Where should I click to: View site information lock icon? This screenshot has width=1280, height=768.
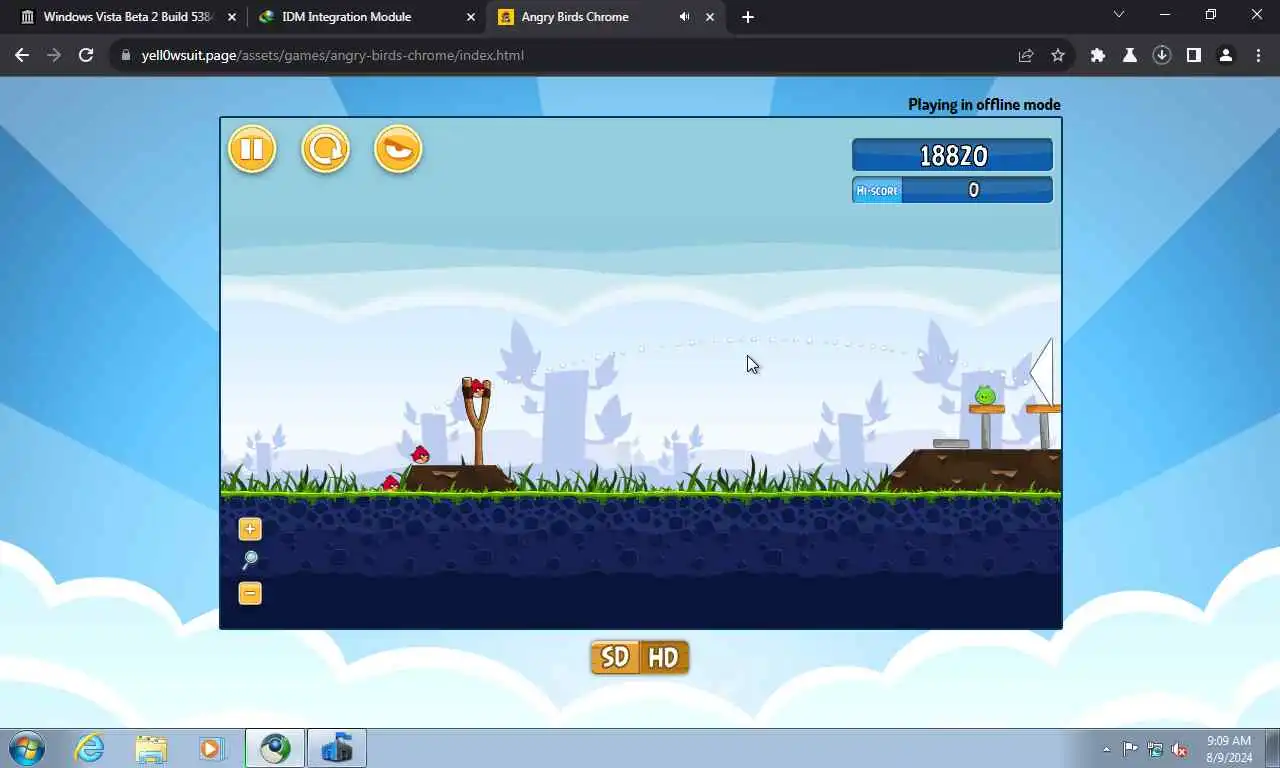126,55
